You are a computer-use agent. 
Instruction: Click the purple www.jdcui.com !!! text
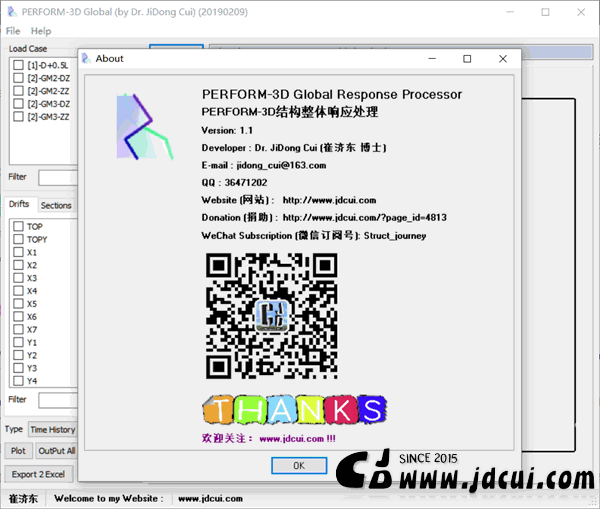297,439
